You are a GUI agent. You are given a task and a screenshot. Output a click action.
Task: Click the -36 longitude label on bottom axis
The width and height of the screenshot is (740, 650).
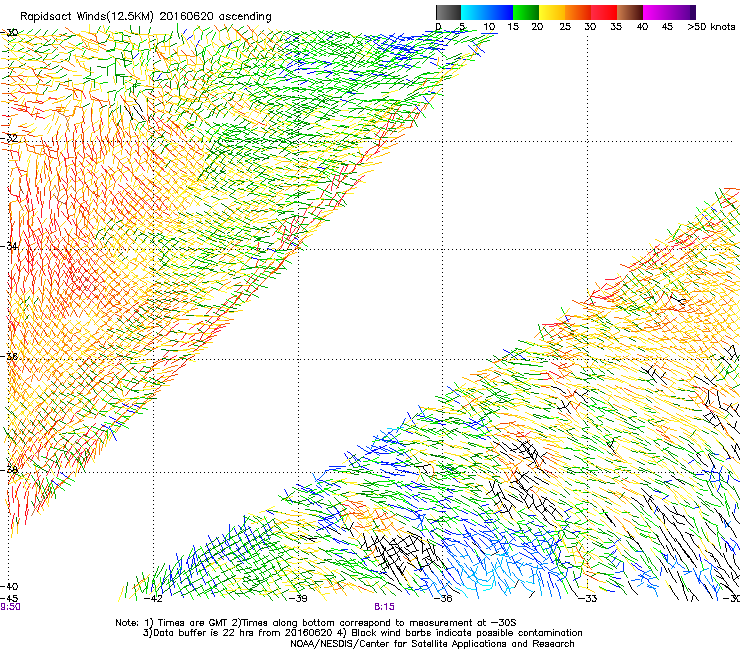443,599
